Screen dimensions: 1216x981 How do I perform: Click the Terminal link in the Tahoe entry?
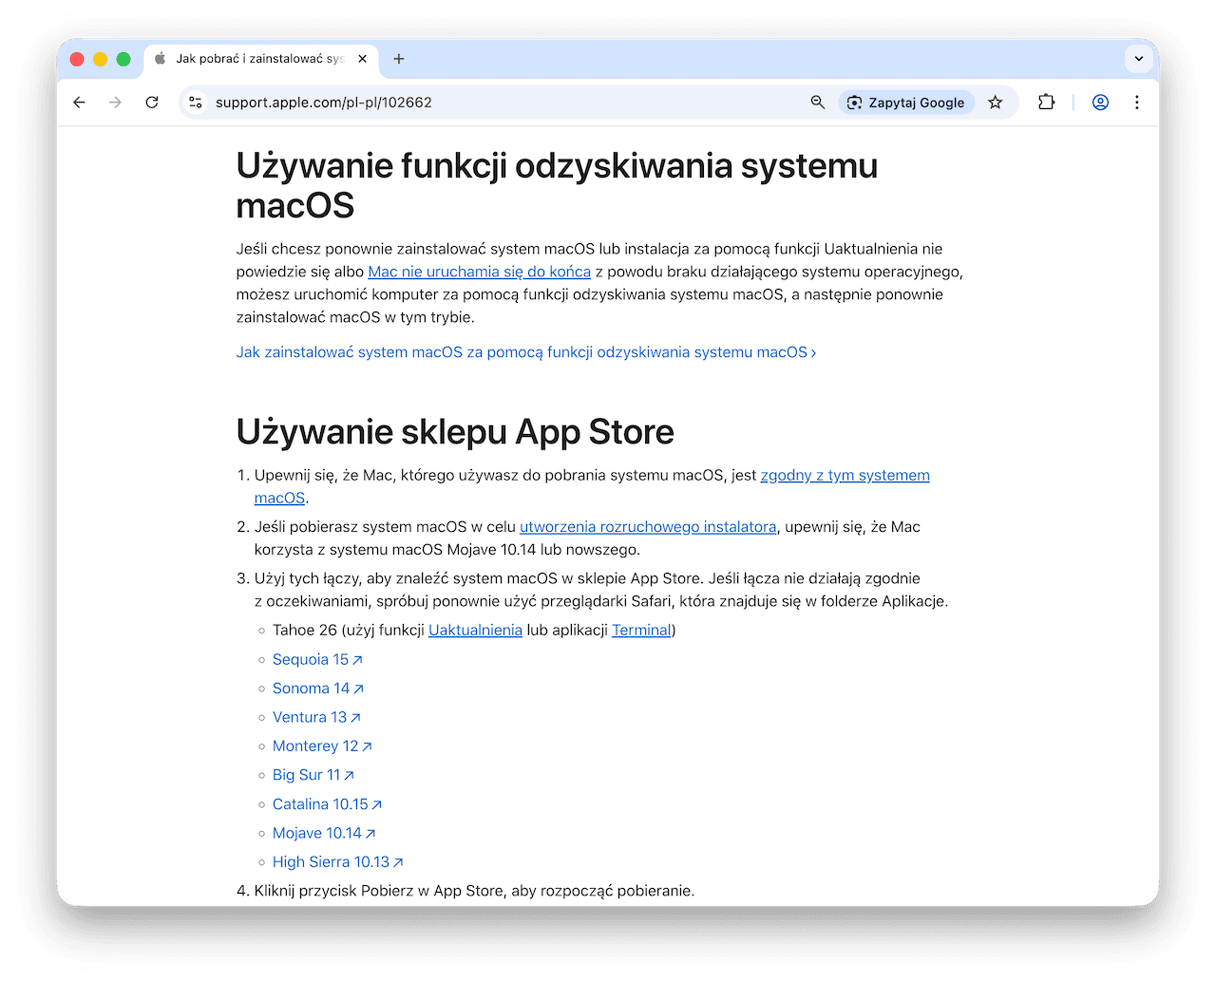coord(641,630)
